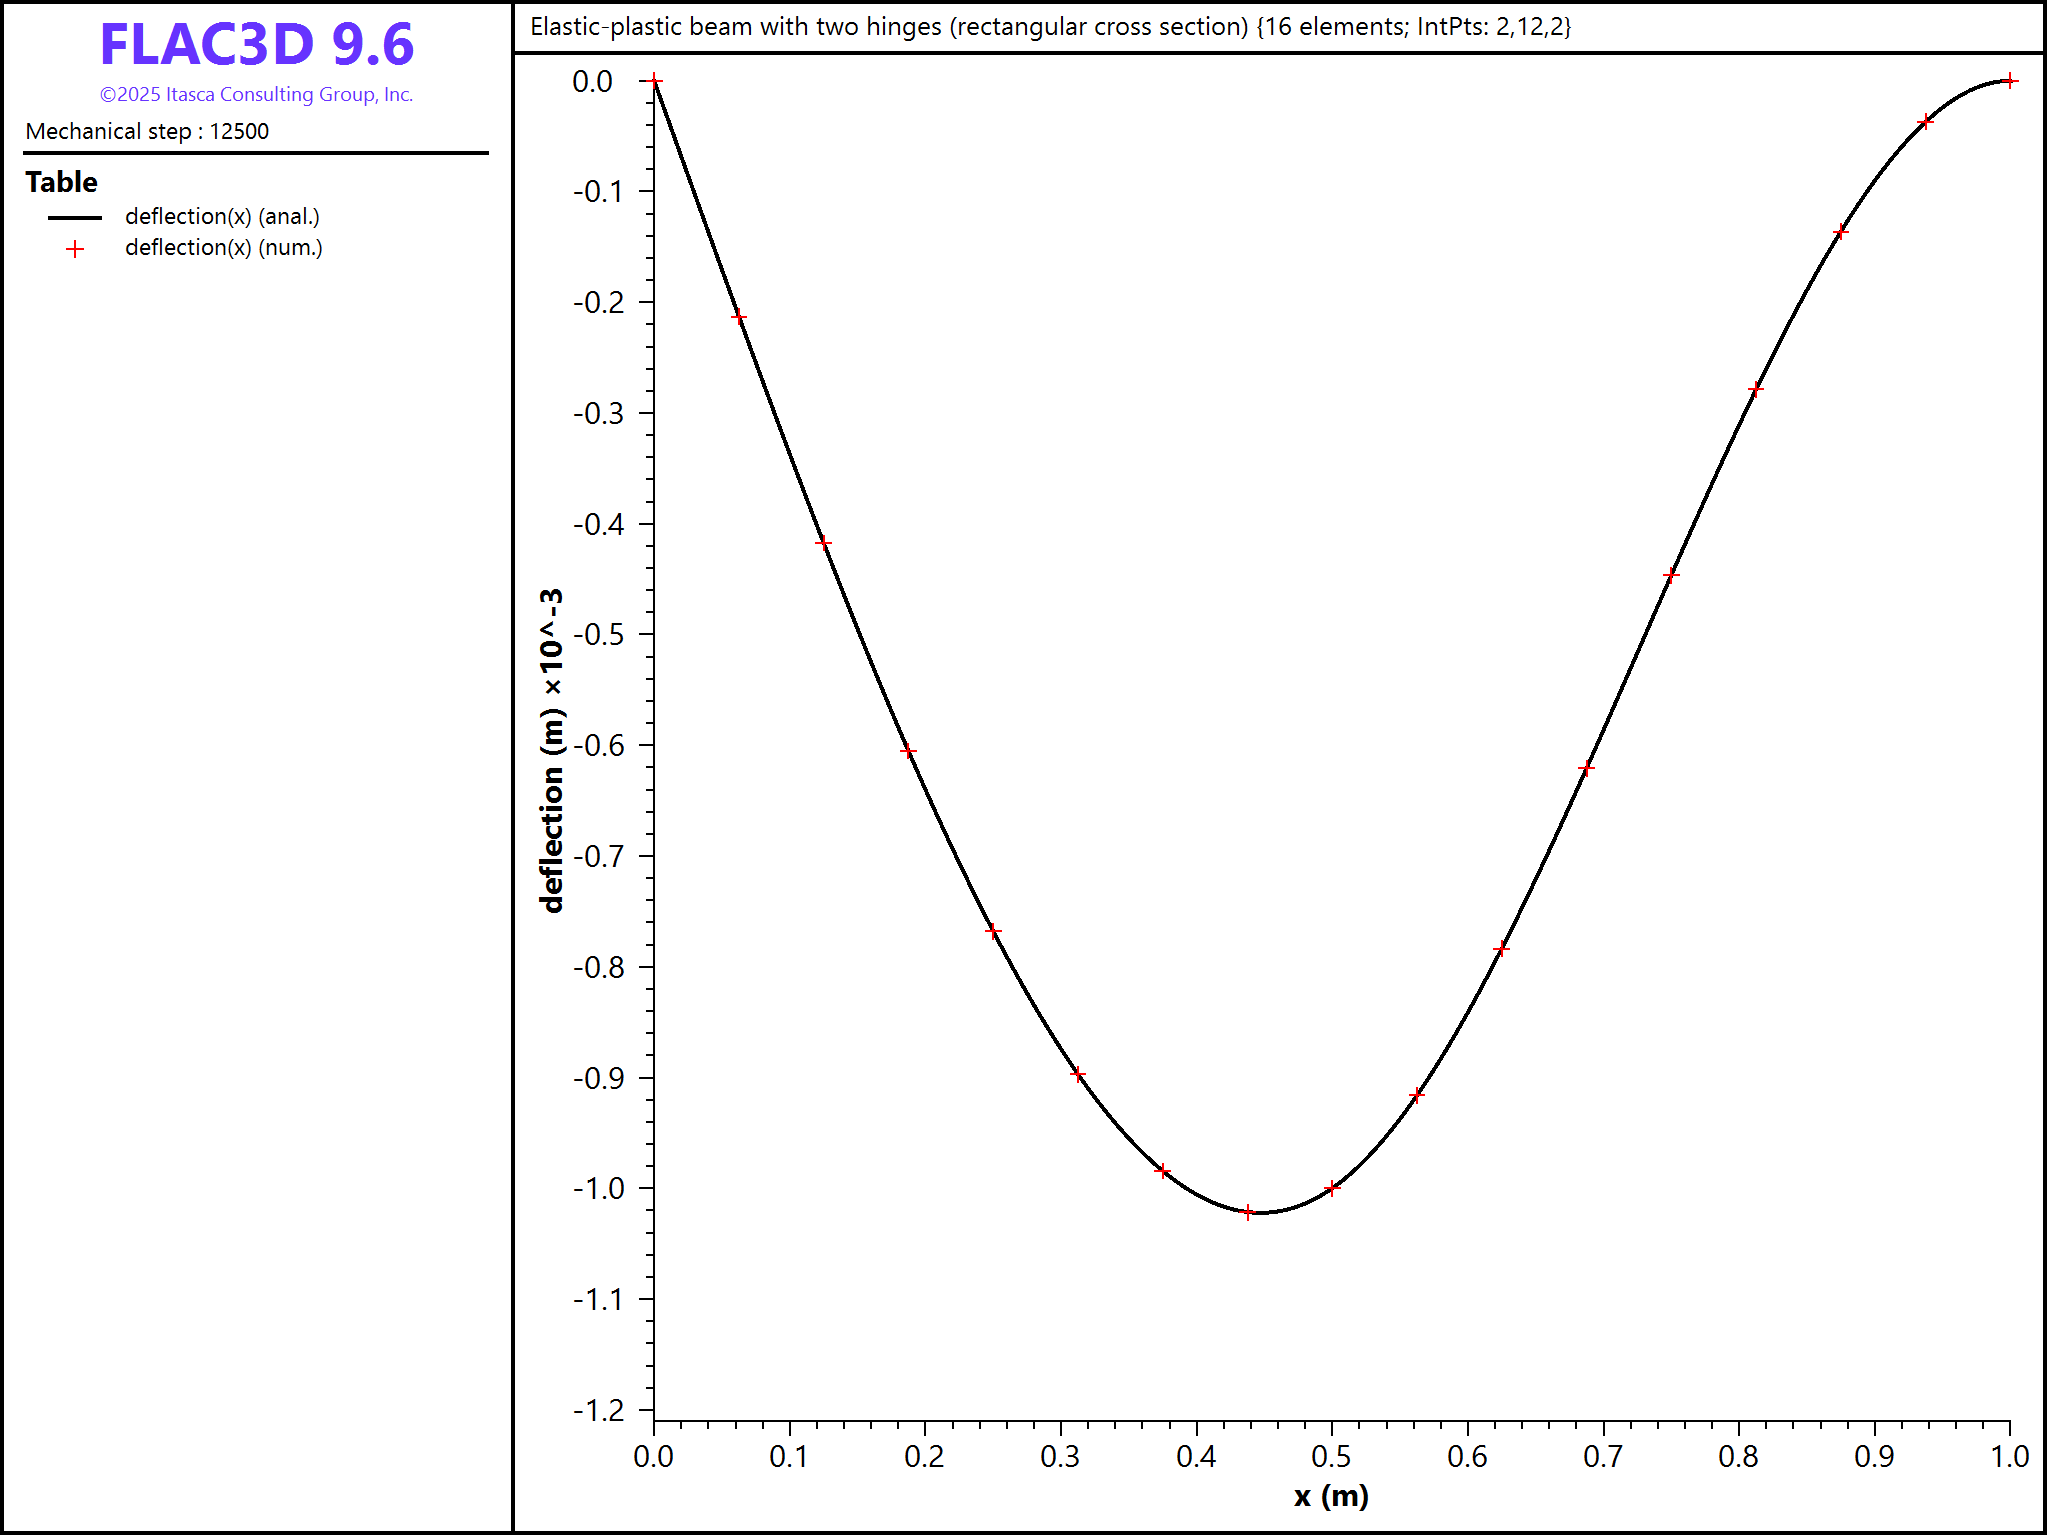Click the Table legend heading
The height and width of the screenshot is (1536, 2048).
pos(61,182)
